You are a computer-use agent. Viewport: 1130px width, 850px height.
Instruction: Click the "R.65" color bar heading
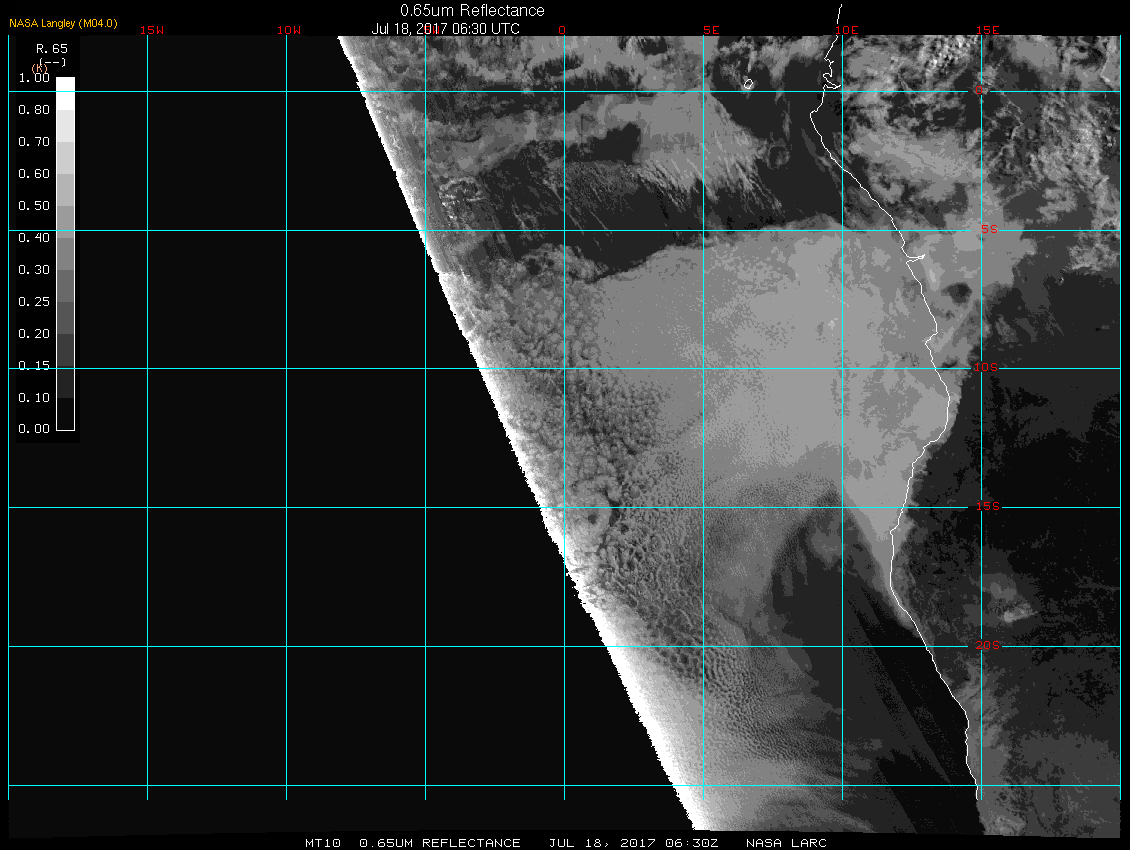point(52,49)
